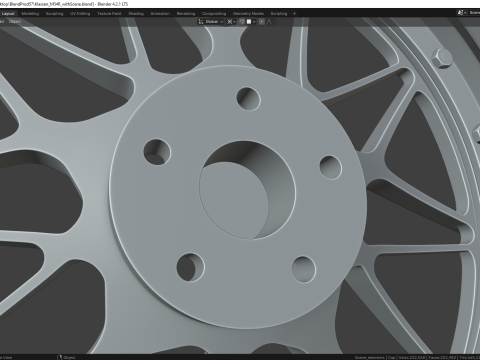Switch to the Rendering workspace
Image resolution: width=480 pixels, height=360 pixels.
(x=186, y=13)
